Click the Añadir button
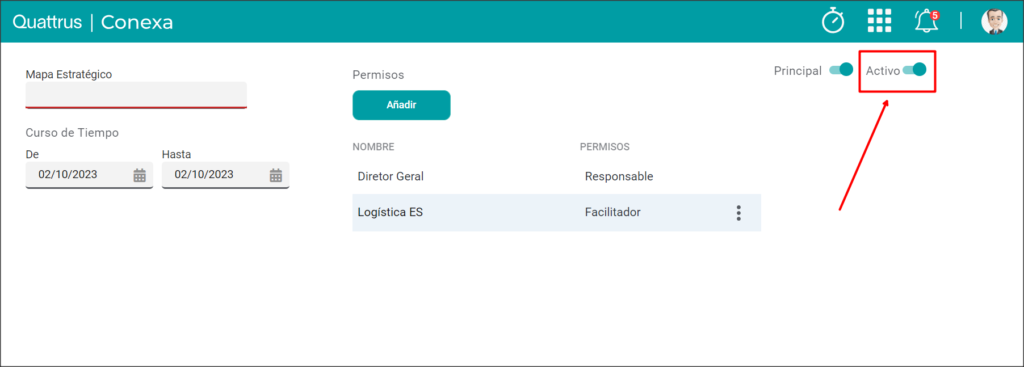 pyautogui.click(x=402, y=105)
